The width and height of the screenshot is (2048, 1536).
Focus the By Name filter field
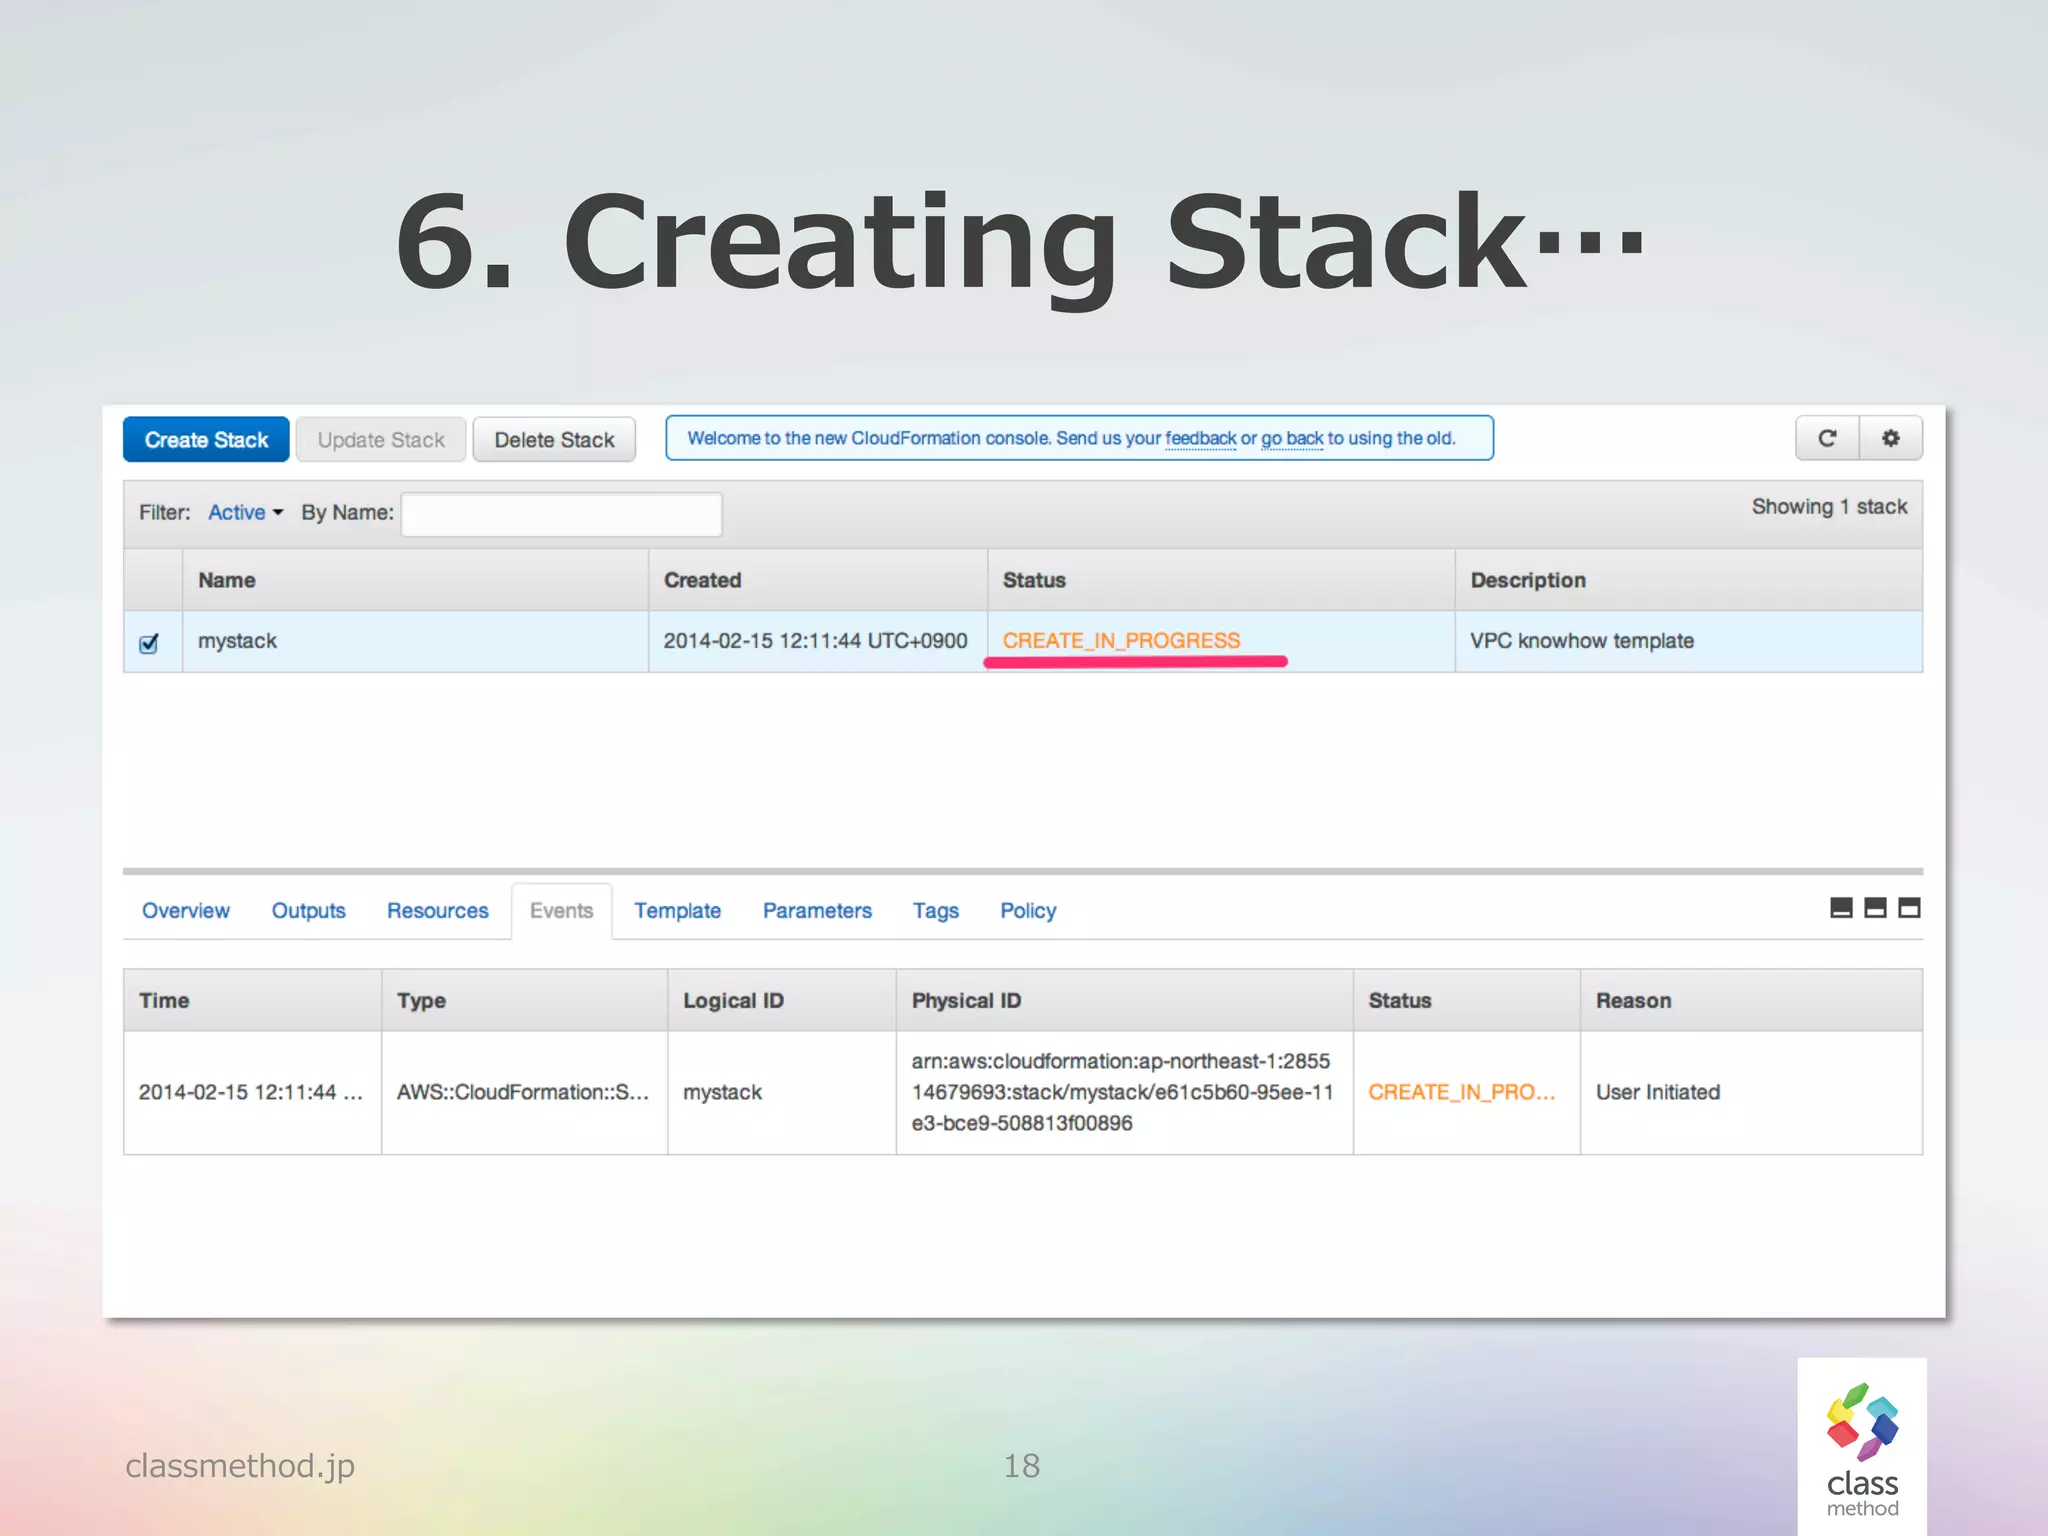pyautogui.click(x=561, y=514)
